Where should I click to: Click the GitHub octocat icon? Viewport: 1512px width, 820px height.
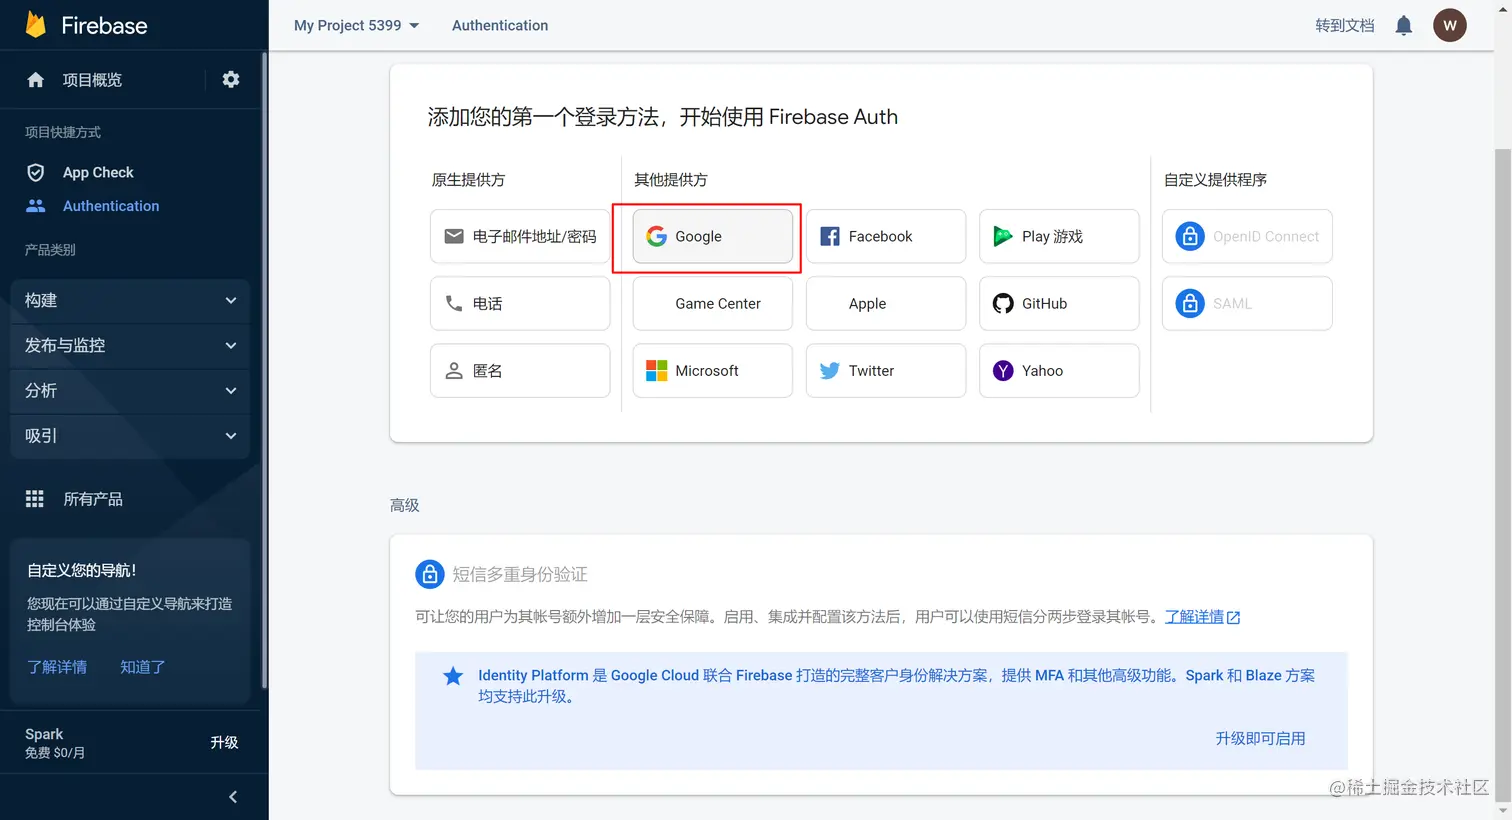coord(1003,303)
